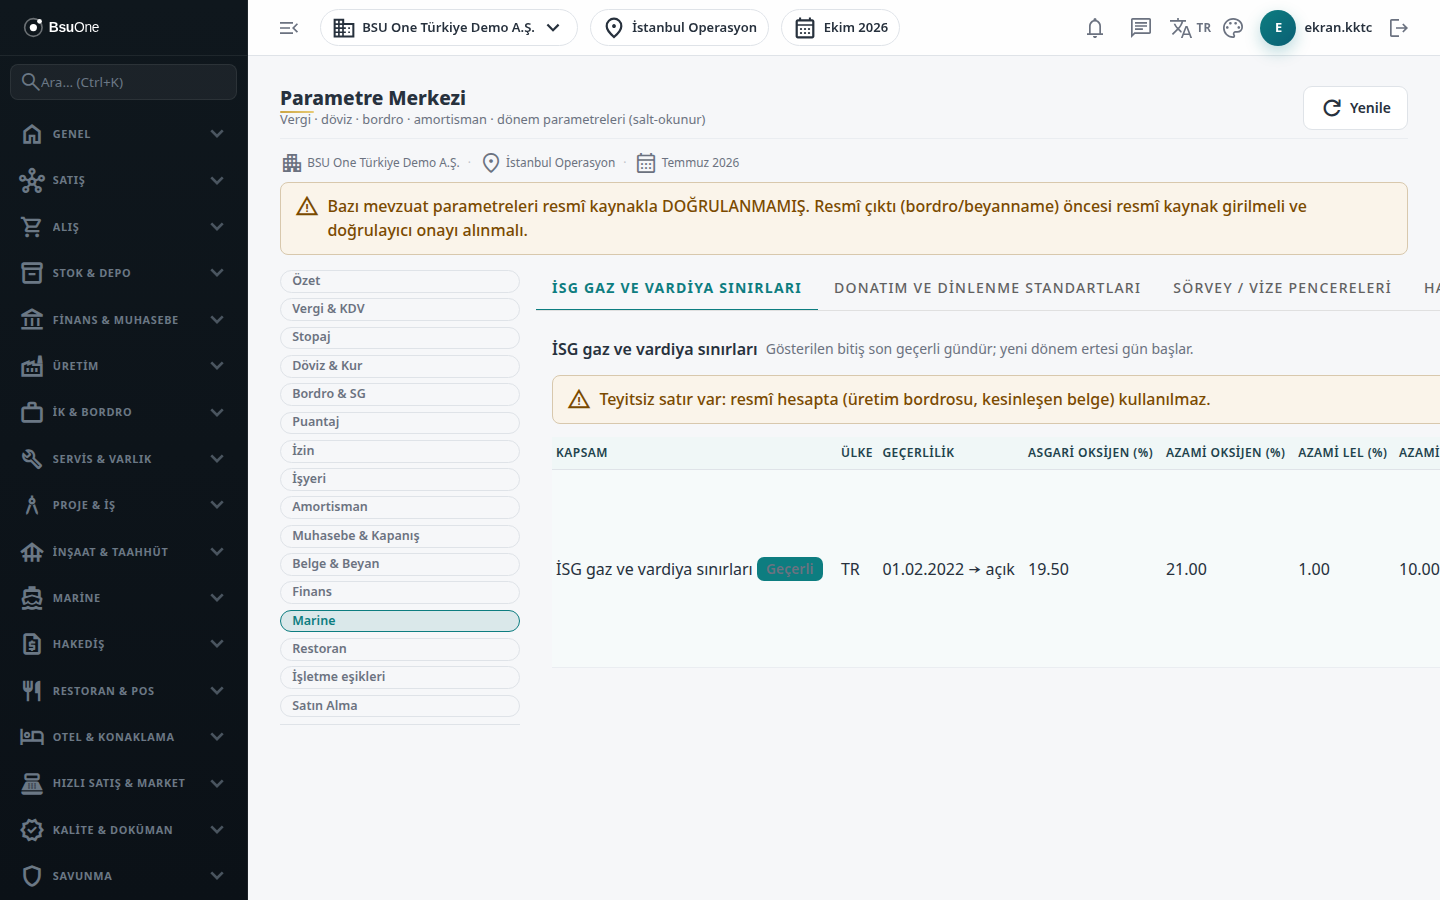Switch to Sörvey / Vize Pencereleri tab
Screen dimensions: 1440x900
click(x=1282, y=288)
